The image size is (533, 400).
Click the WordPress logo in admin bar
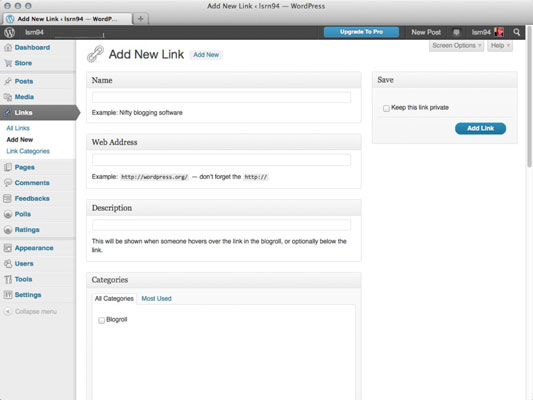(x=10, y=32)
